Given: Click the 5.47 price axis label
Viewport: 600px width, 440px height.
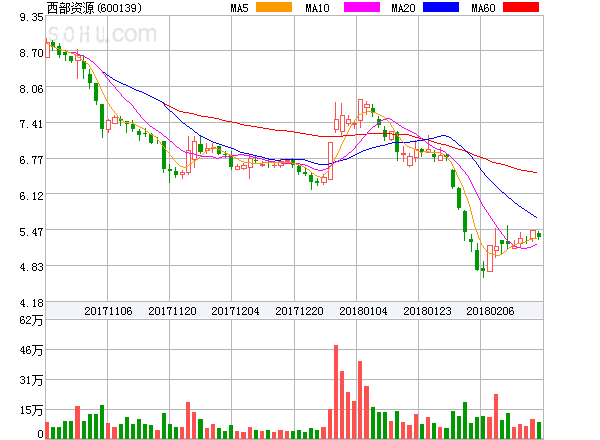Looking at the screenshot, I should pyautogui.click(x=31, y=231).
